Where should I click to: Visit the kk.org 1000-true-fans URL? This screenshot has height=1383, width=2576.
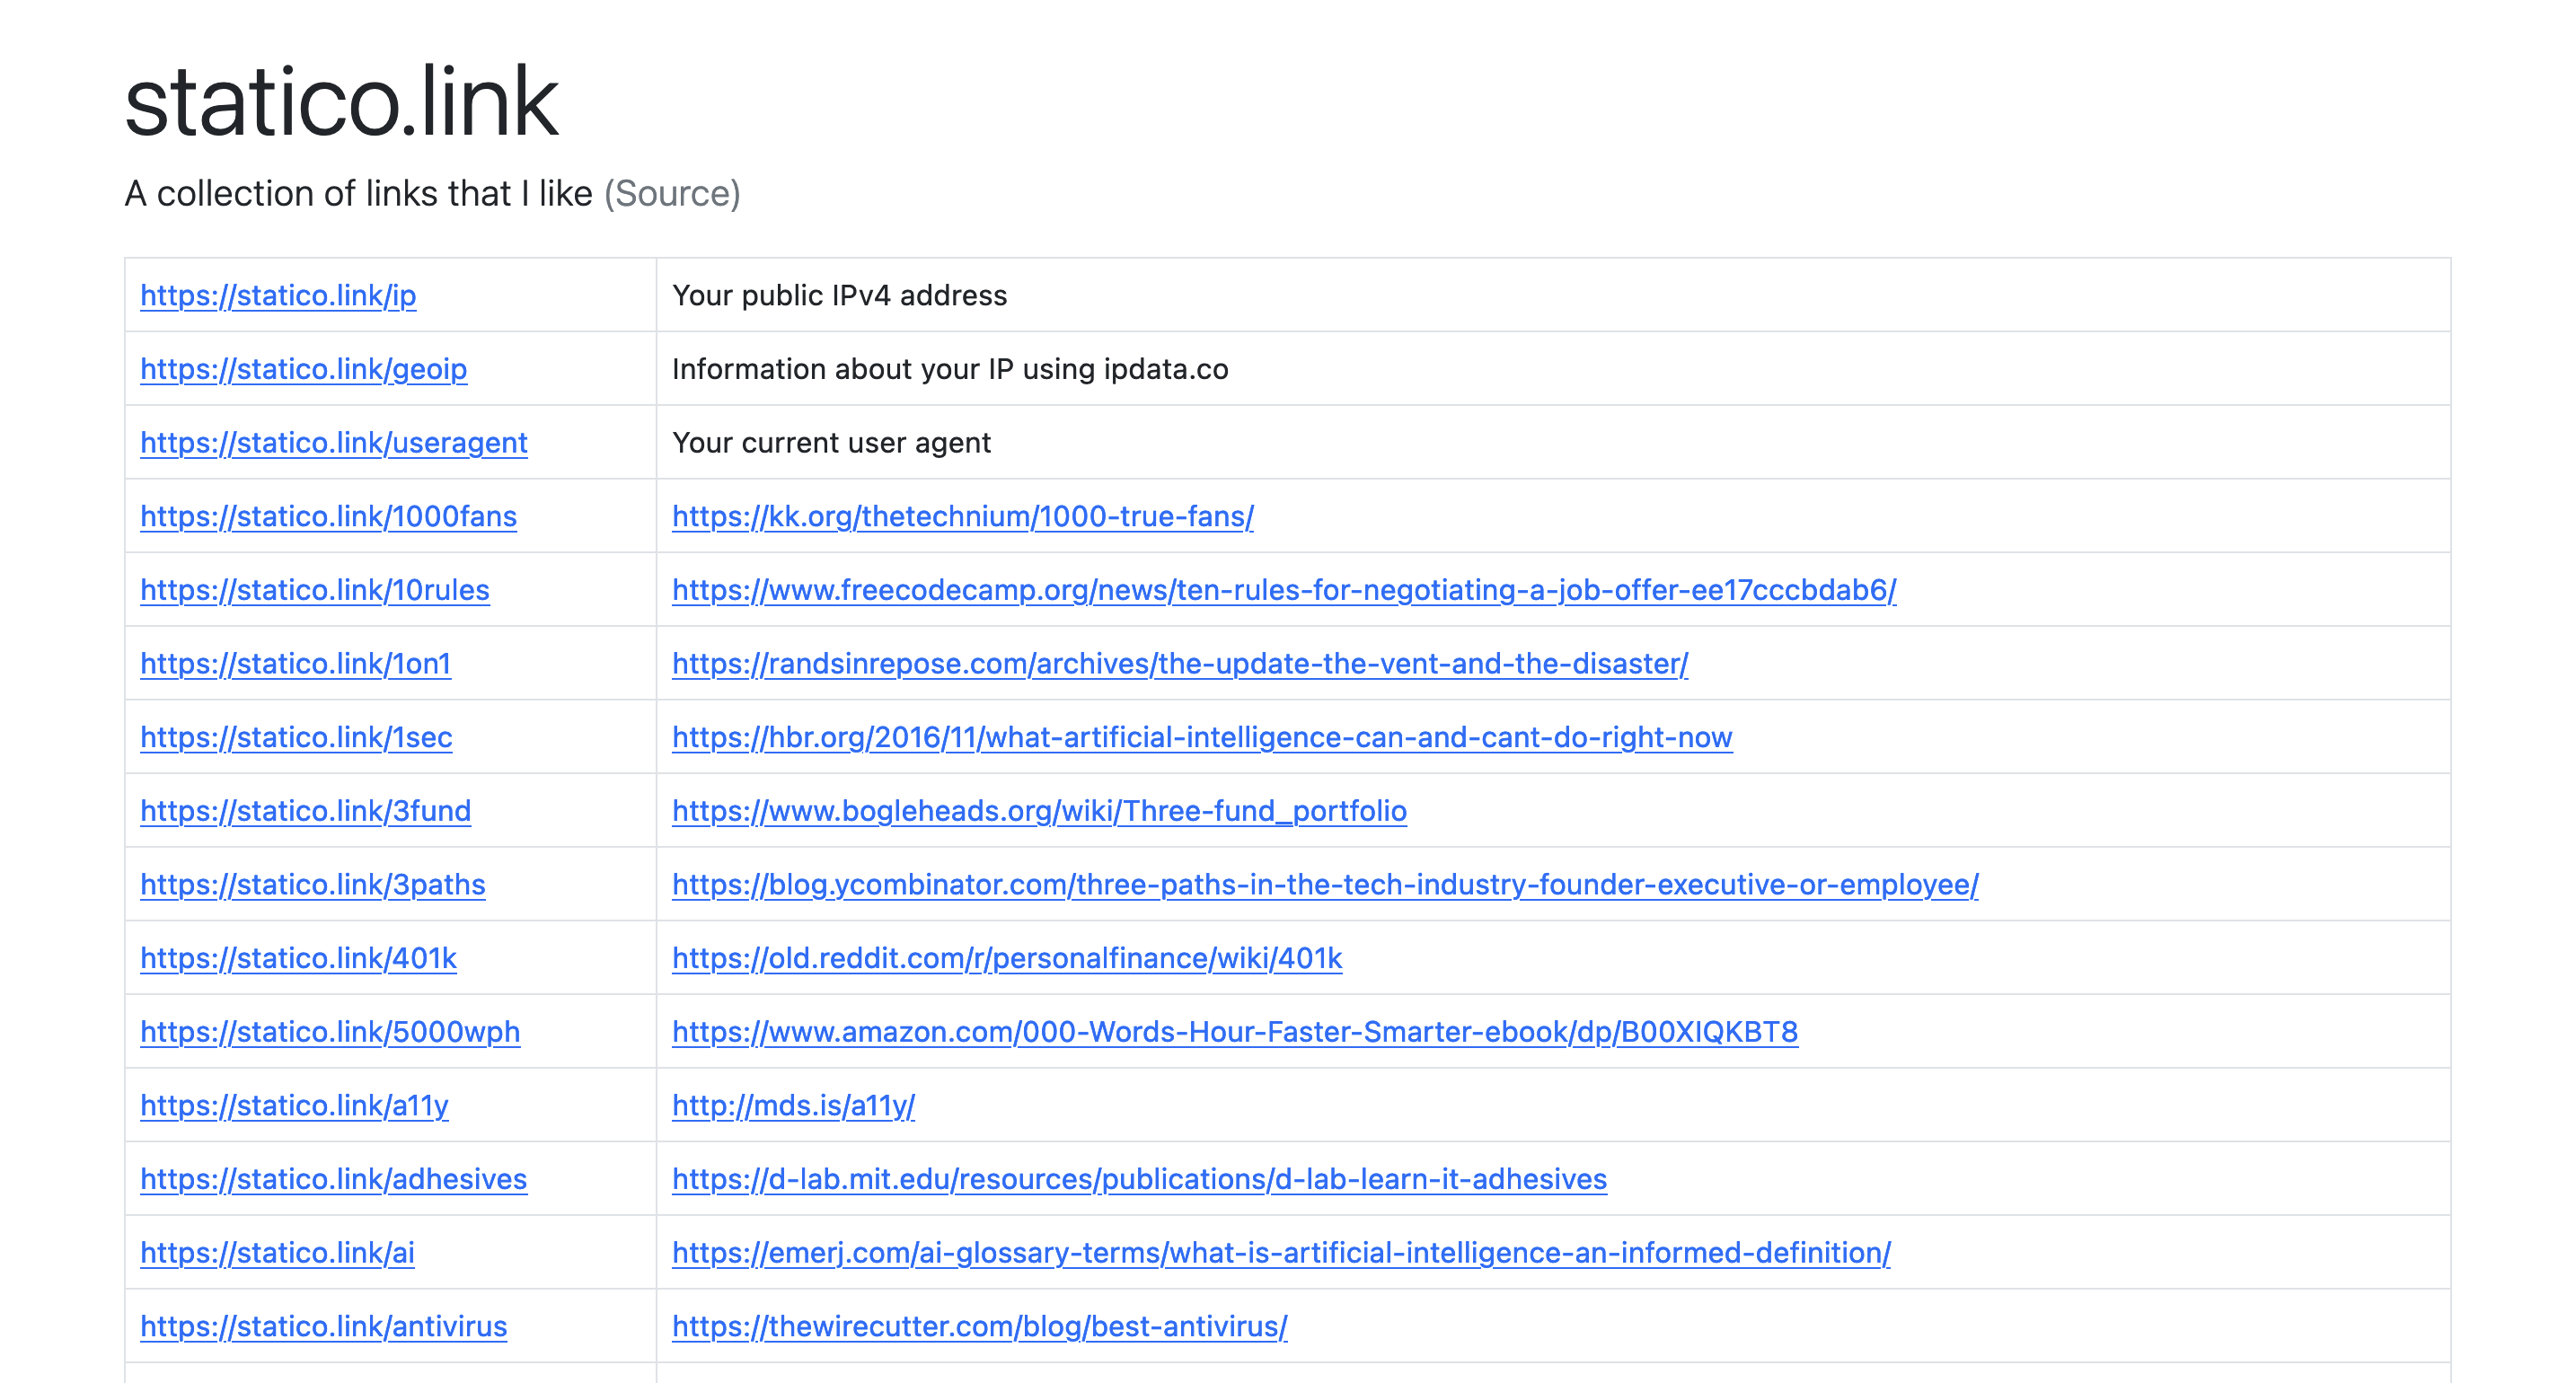pyautogui.click(x=962, y=516)
